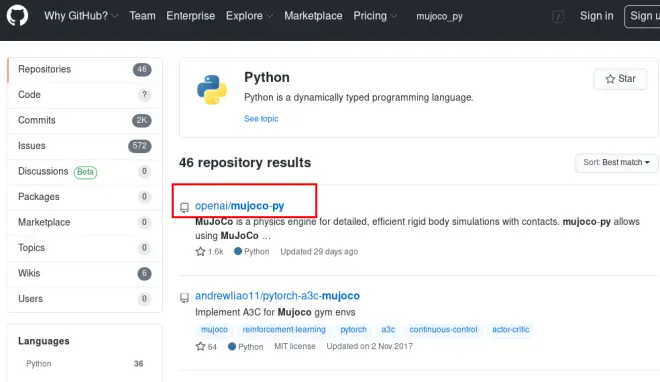Click the GitHub Octocat logo
Viewport: 660px width, 382px height.
[17, 16]
